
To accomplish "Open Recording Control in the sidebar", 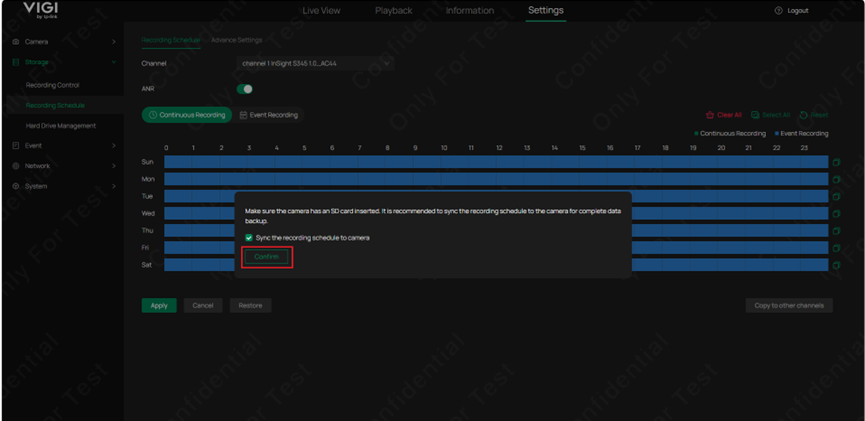I will [x=52, y=86].
